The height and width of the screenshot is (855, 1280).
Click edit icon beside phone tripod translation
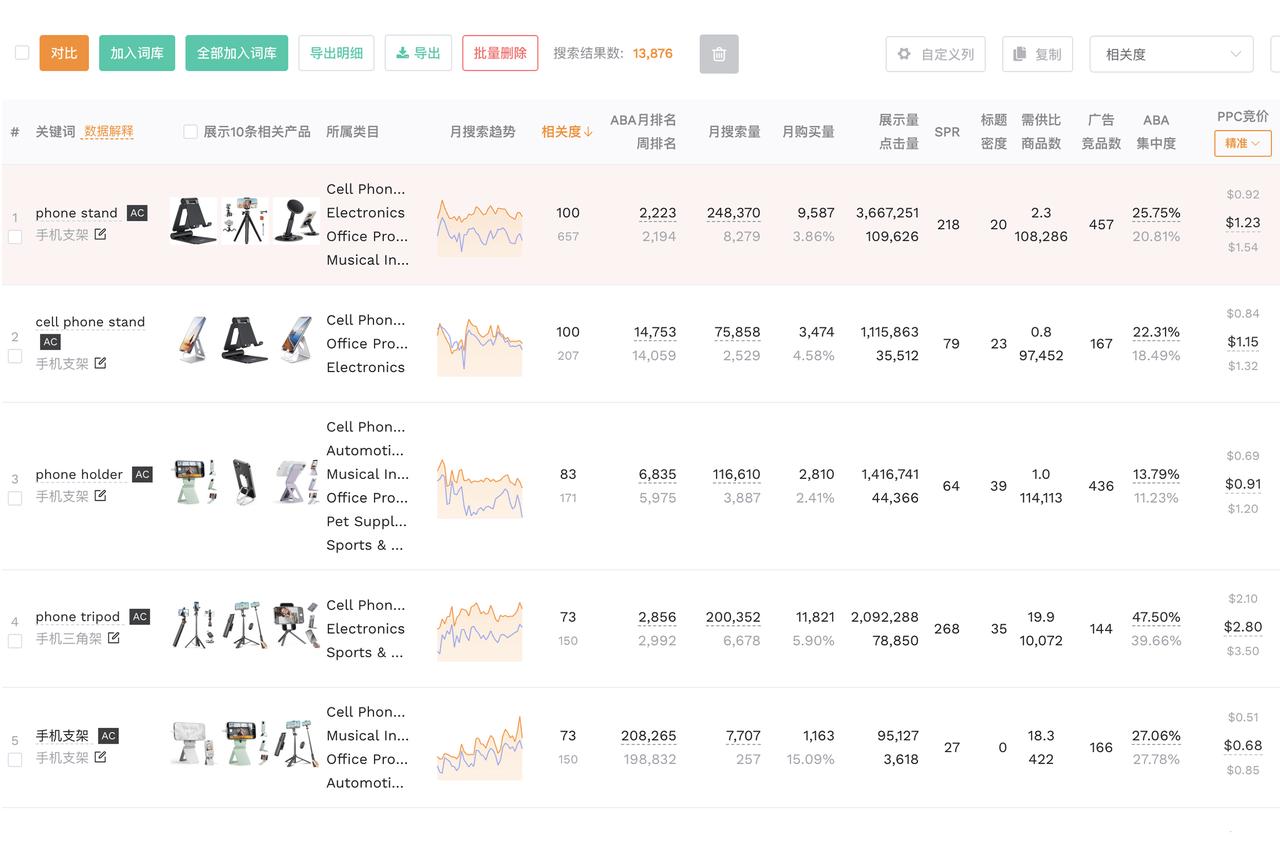pos(114,638)
